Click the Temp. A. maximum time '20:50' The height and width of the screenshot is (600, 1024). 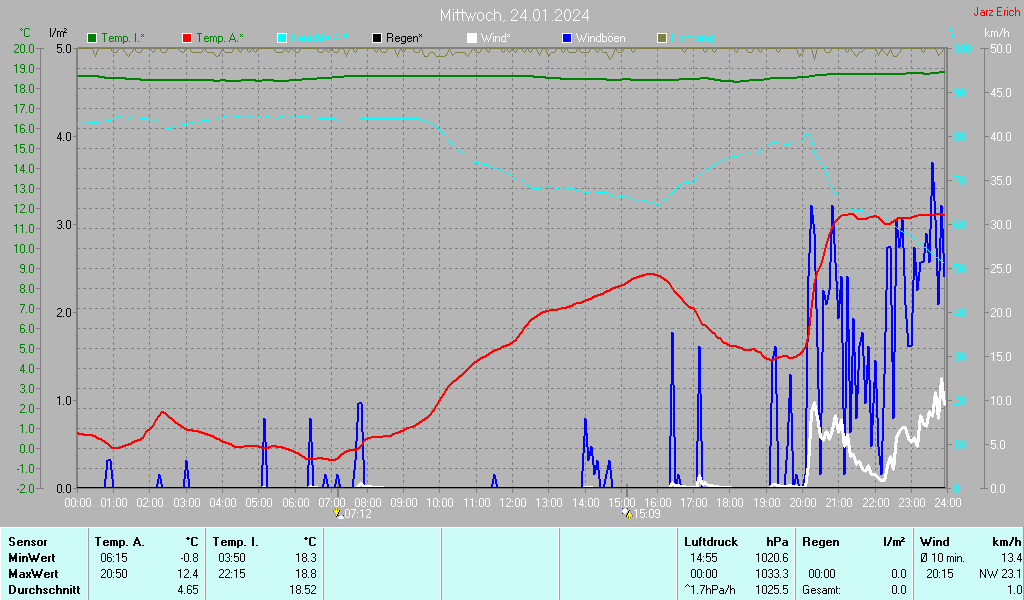114,574
